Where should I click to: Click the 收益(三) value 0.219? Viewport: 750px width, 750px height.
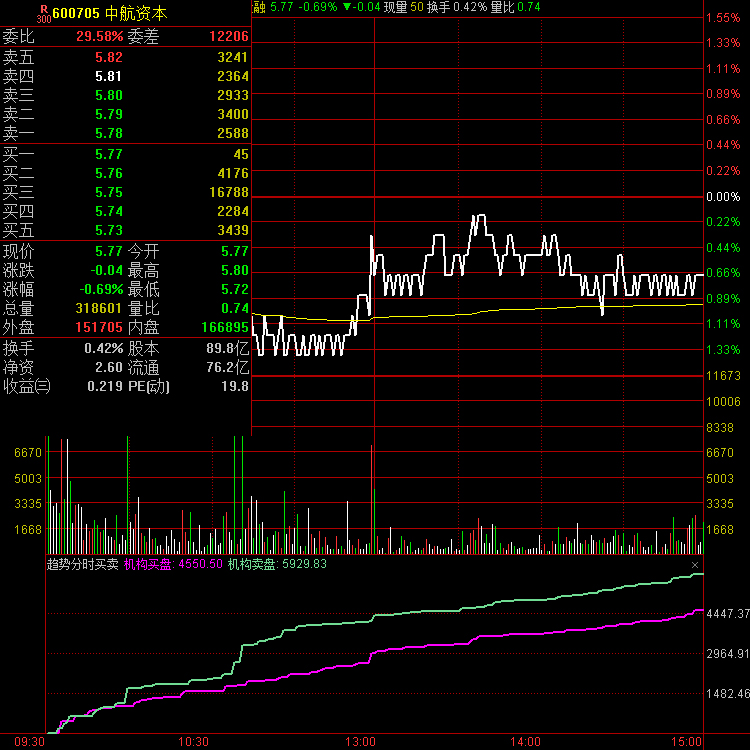pyautogui.click(x=105, y=386)
